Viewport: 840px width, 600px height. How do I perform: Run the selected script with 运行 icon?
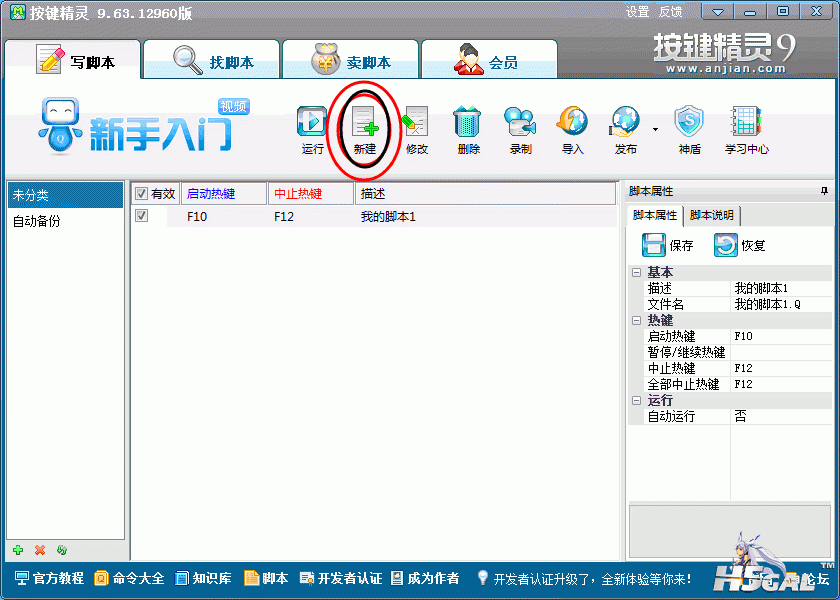point(312,130)
